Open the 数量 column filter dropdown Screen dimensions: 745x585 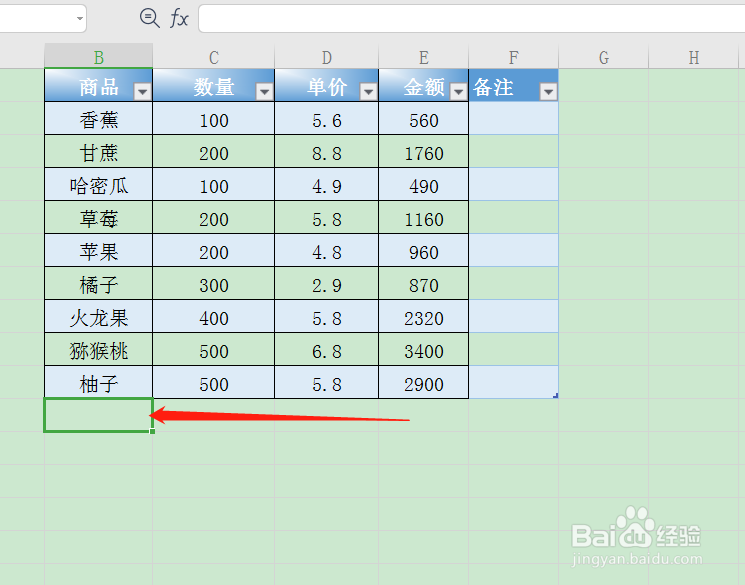(x=264, y=91)
